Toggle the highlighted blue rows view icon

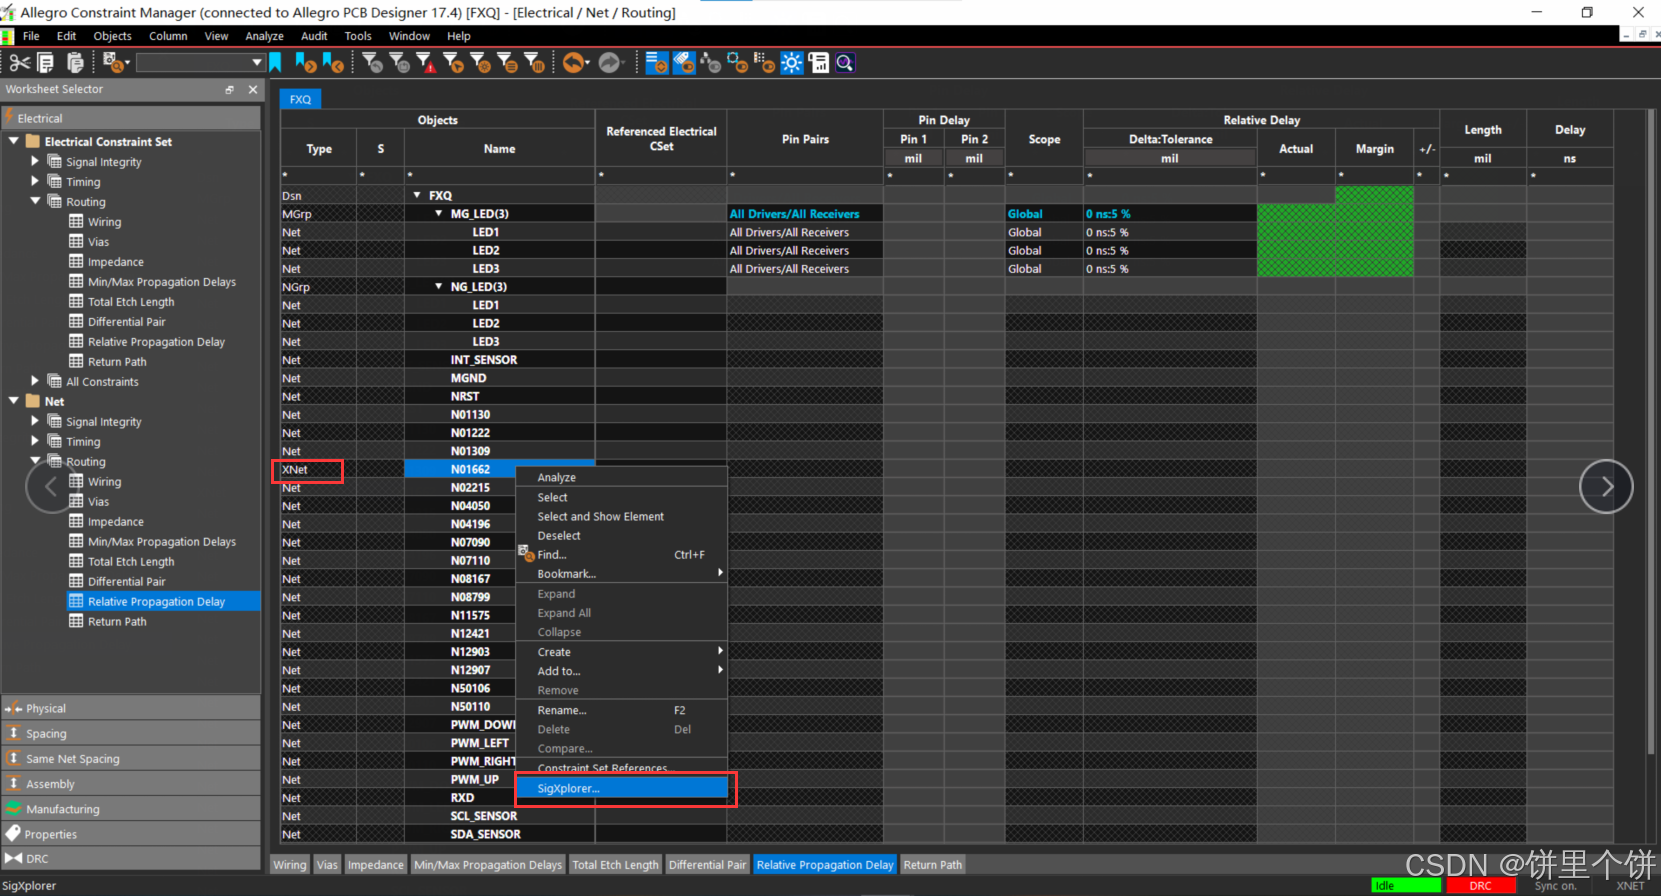[656, 63]
